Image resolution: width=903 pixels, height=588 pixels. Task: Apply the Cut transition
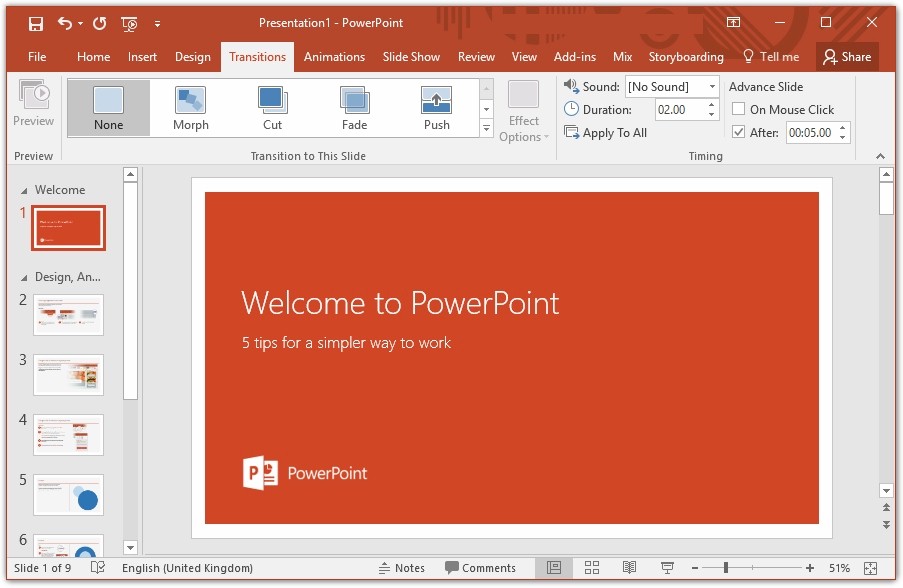(272, 108)
